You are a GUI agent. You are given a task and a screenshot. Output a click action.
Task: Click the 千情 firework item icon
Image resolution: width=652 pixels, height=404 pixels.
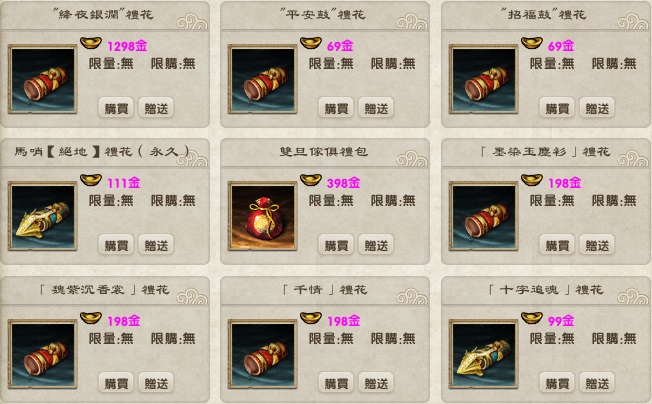[262, 354]
